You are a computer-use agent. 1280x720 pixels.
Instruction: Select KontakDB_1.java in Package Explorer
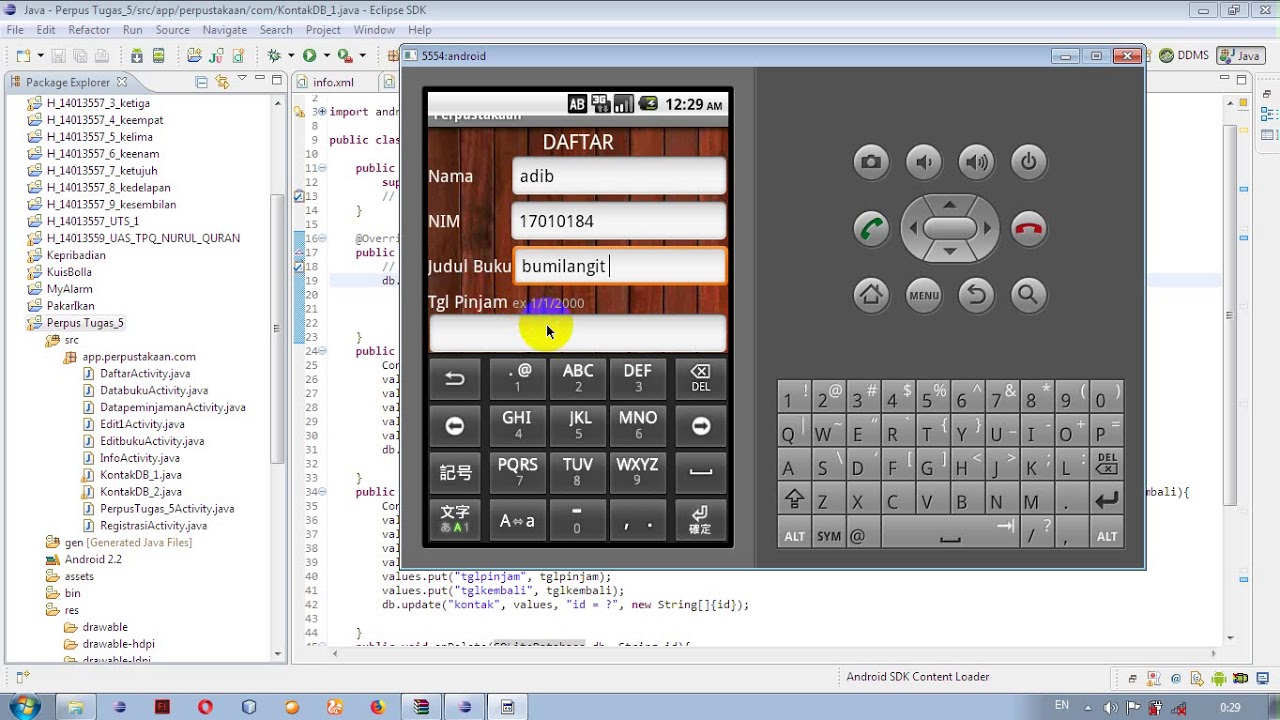140,475
